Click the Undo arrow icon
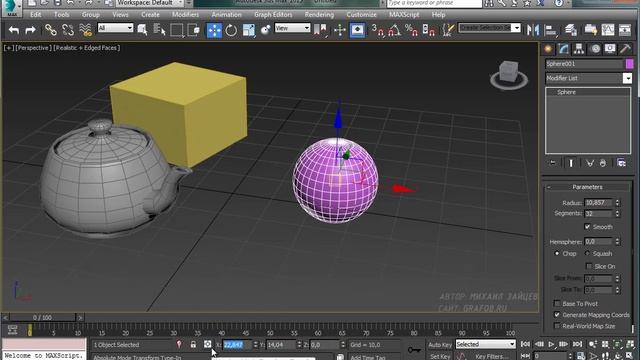The height and width of the screenshot is (360, 640). tap(14, 30)
